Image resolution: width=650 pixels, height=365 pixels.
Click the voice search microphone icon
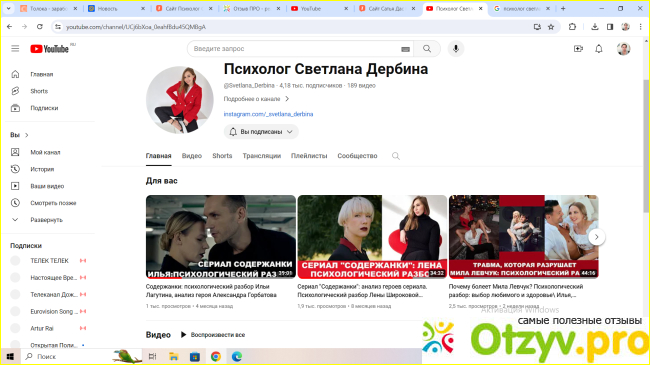[456, 49]
